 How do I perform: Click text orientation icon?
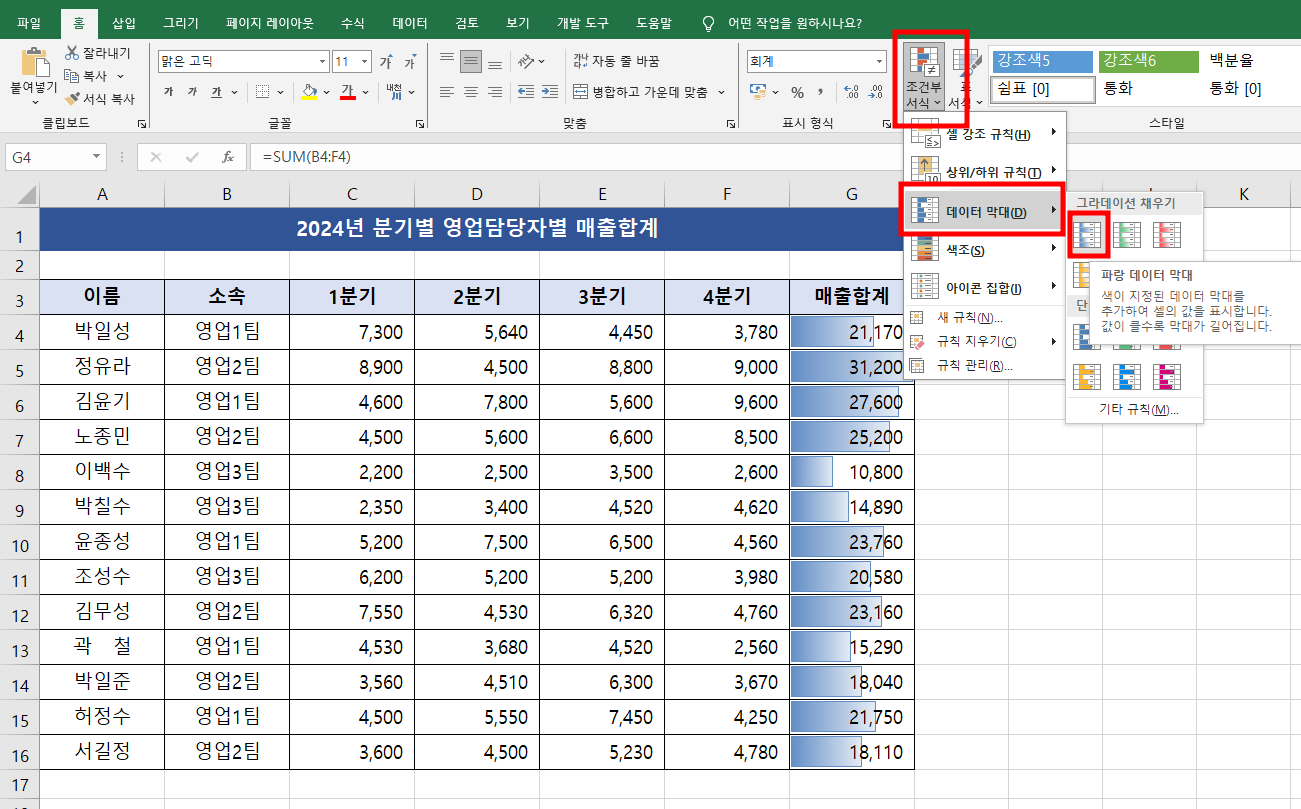pos(525,61)
